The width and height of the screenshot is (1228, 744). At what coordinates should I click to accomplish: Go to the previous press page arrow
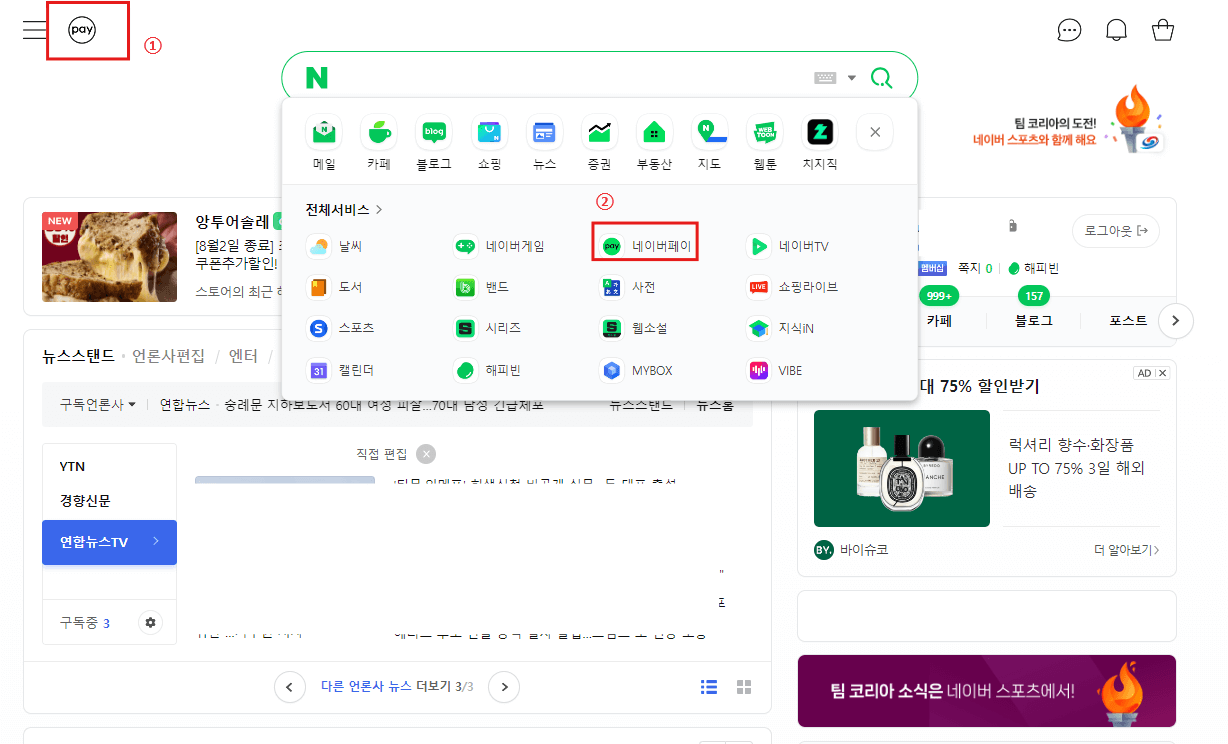pyautogui.click(x=289, y=687)
